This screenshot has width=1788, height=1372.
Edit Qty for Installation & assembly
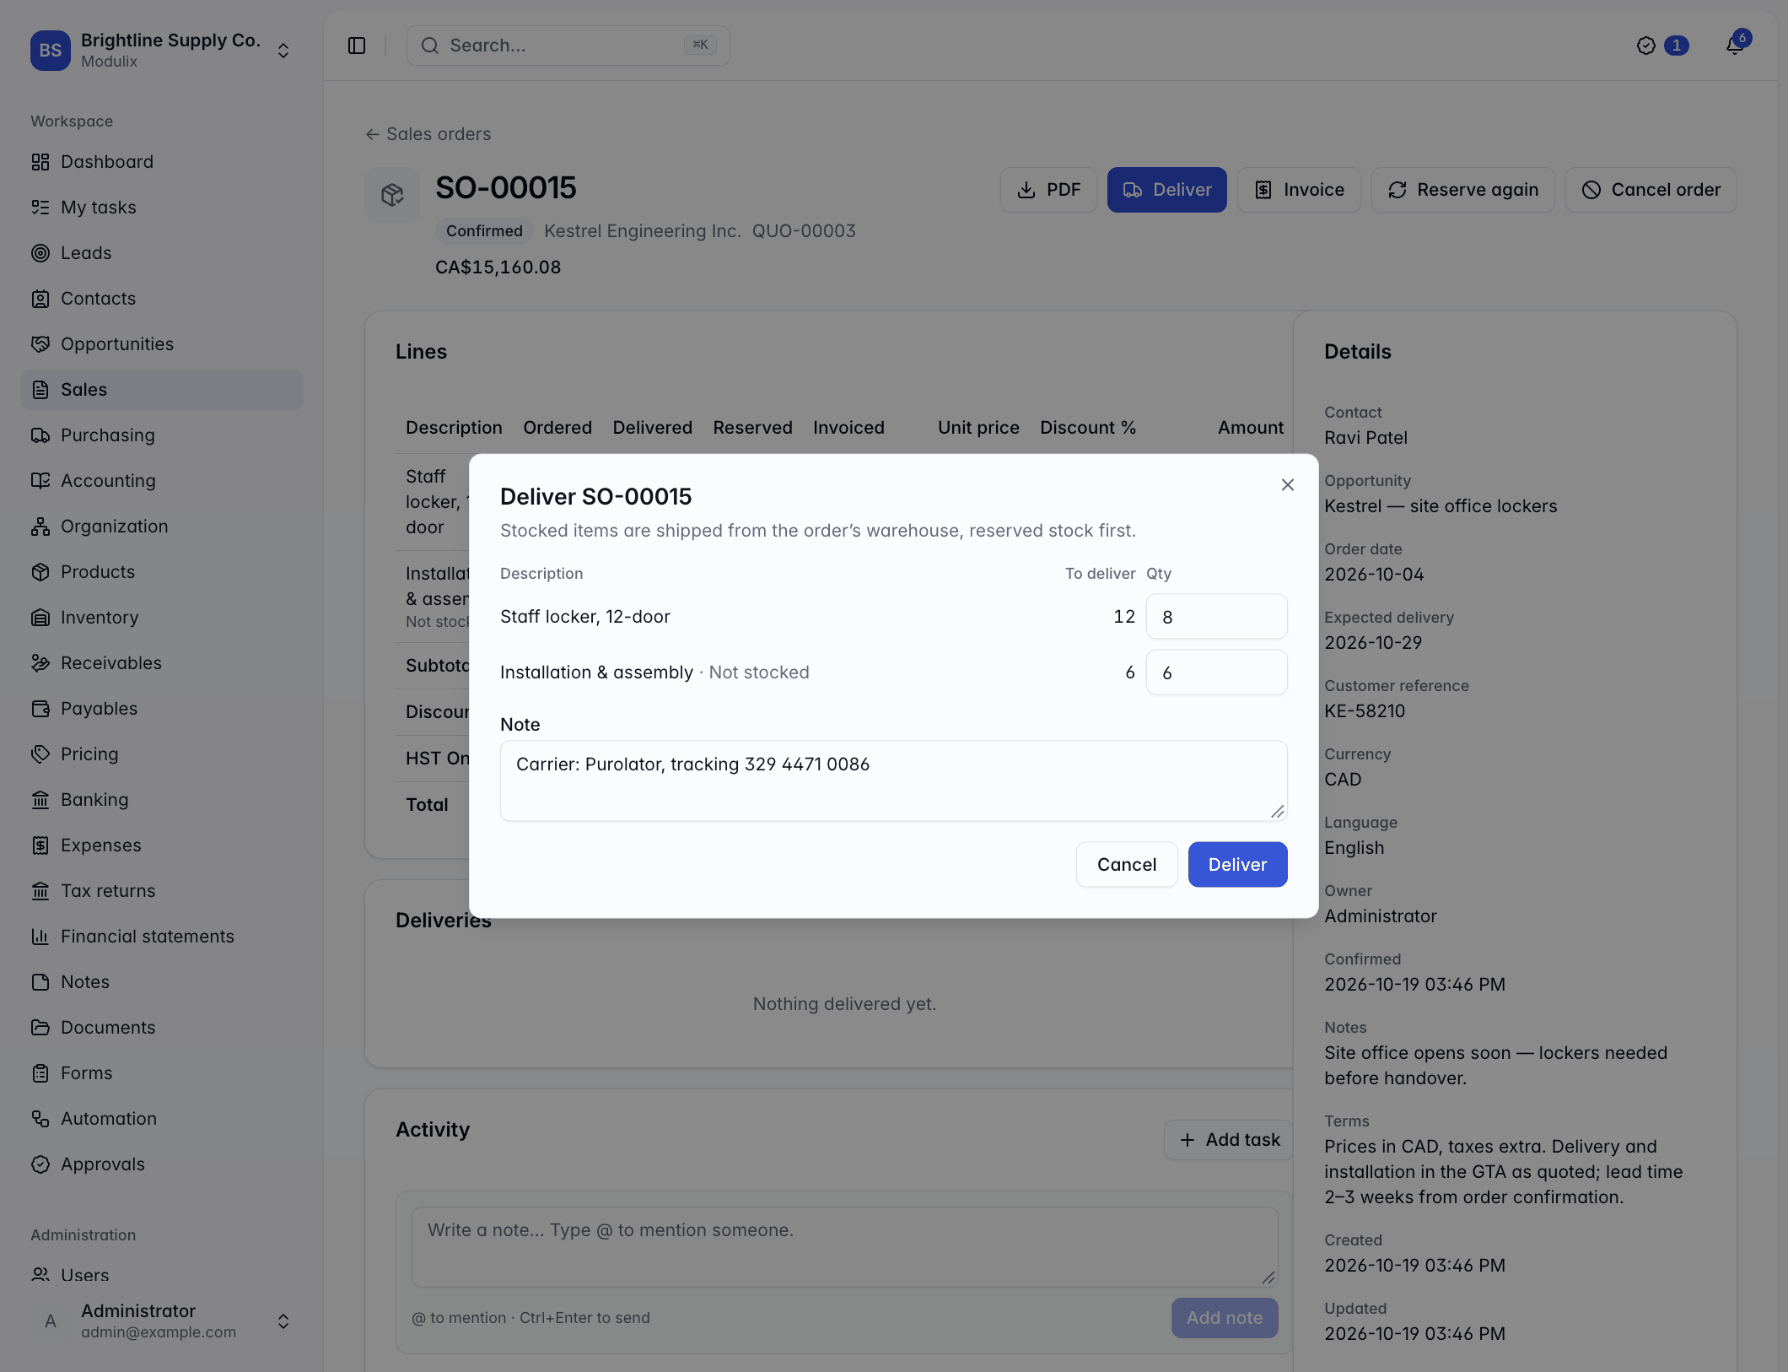click(x=1216, y=673)
